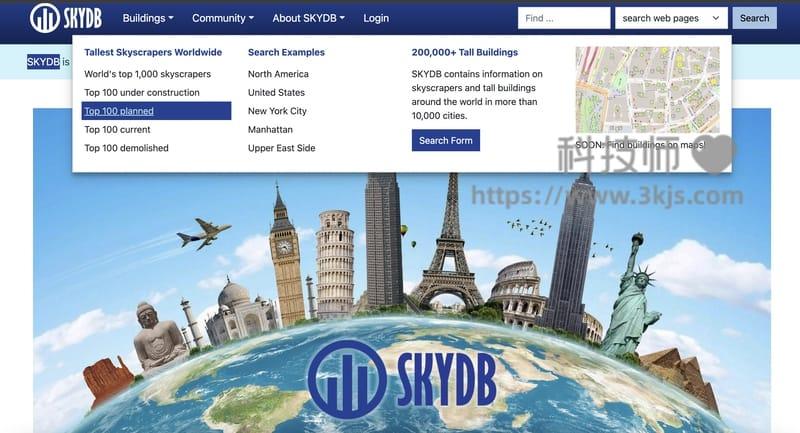Click highlighted SKYDB text in intro banner
The image size is (800, 433).
click(x=43, y=62)
